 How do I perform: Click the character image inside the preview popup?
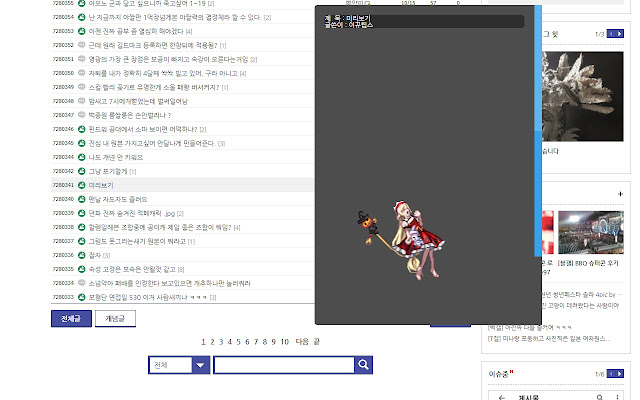401,240
